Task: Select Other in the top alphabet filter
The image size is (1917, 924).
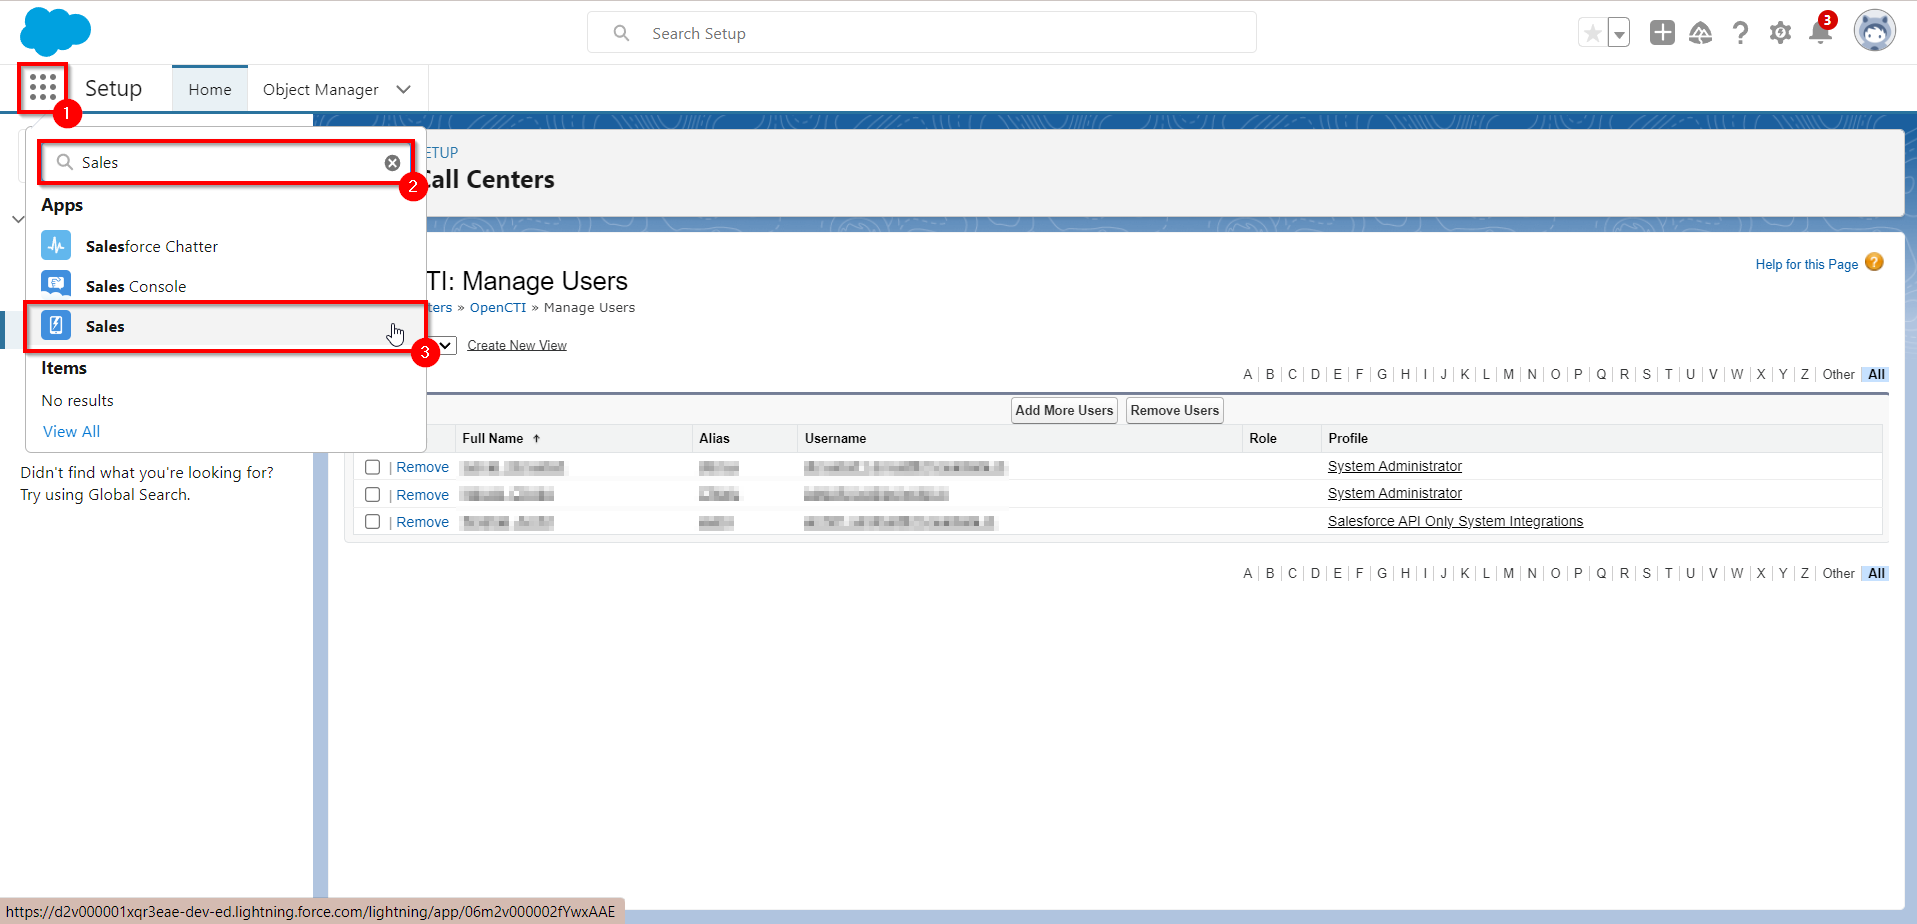Action: pos(1838,374)
